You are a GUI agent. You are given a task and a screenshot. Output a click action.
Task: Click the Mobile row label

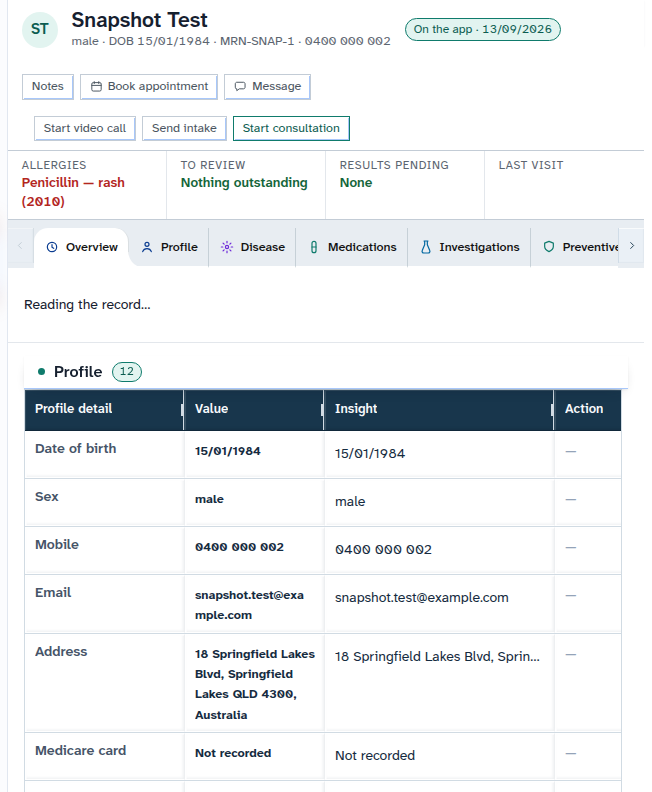click(57, 544)
